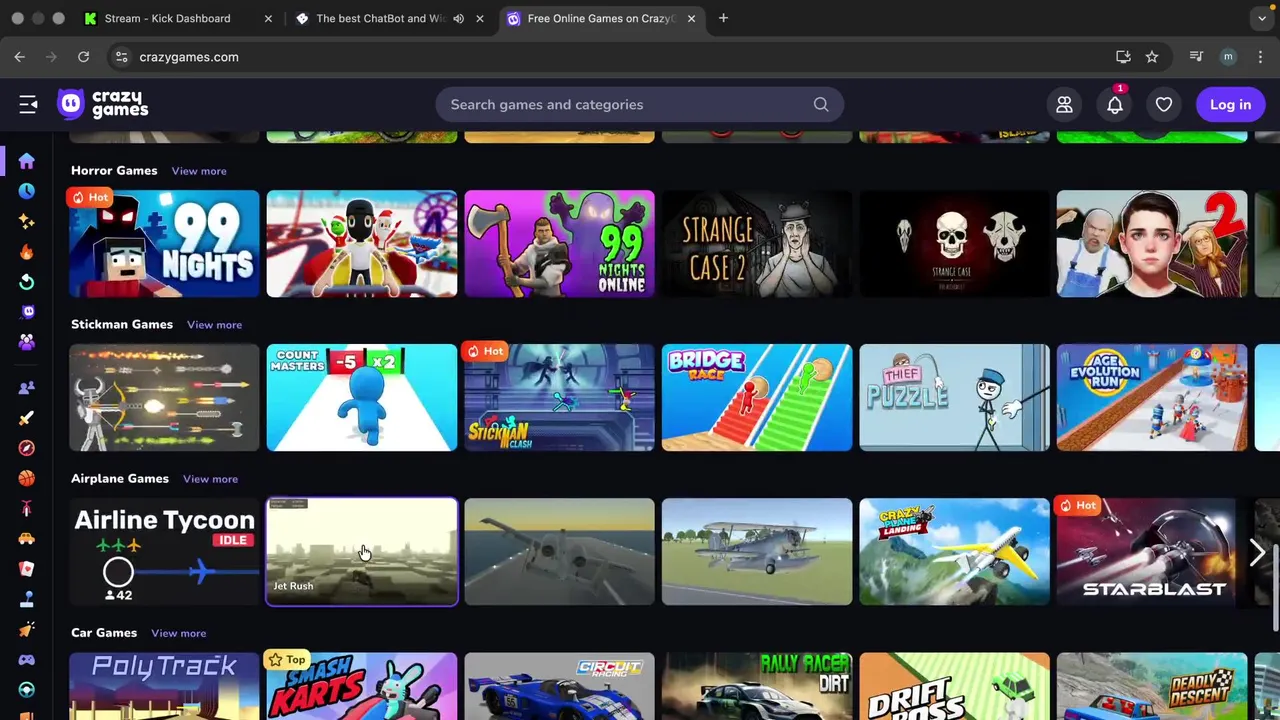Open Card games icon in sidebar
Image resolution: width=1280 pixels, height=720 pixels.
[27, 569]
